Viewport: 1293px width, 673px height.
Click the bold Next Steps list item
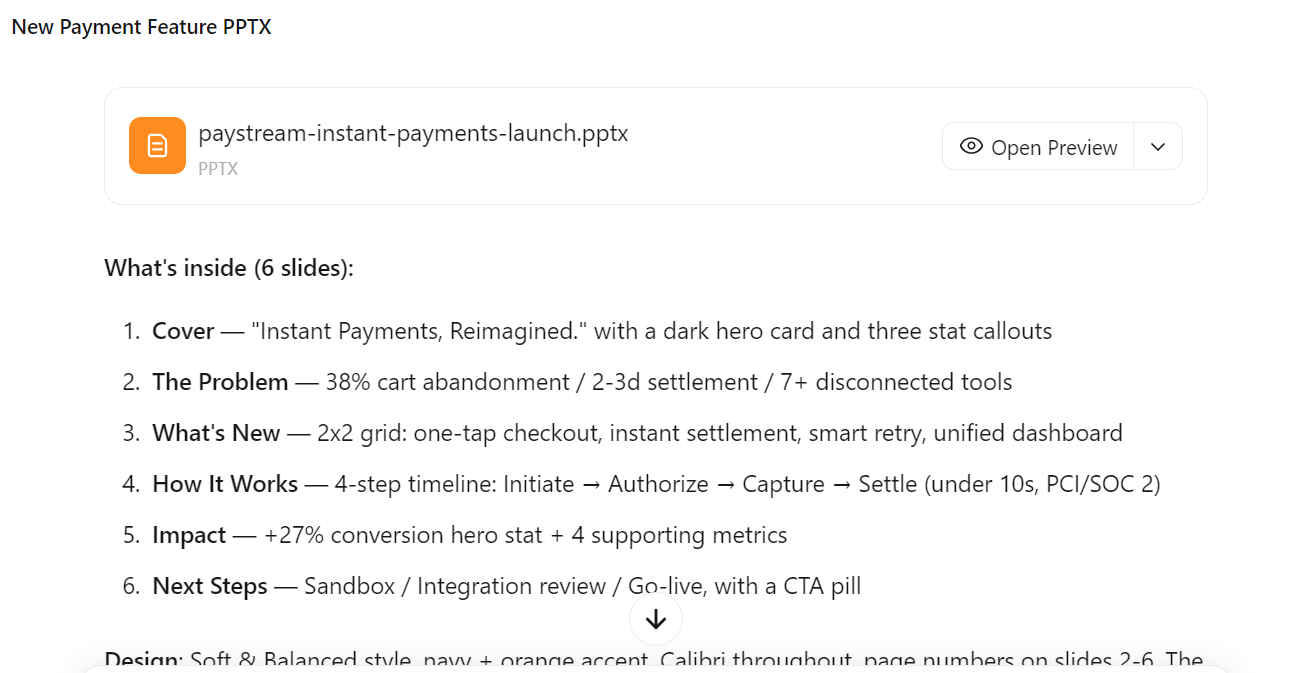[210, 586]
